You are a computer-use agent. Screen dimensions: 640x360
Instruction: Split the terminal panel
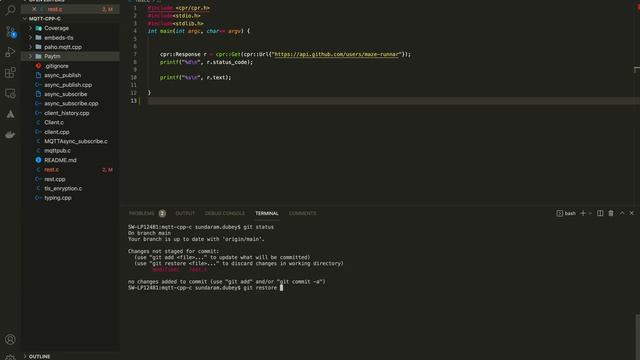click(600, 213)
